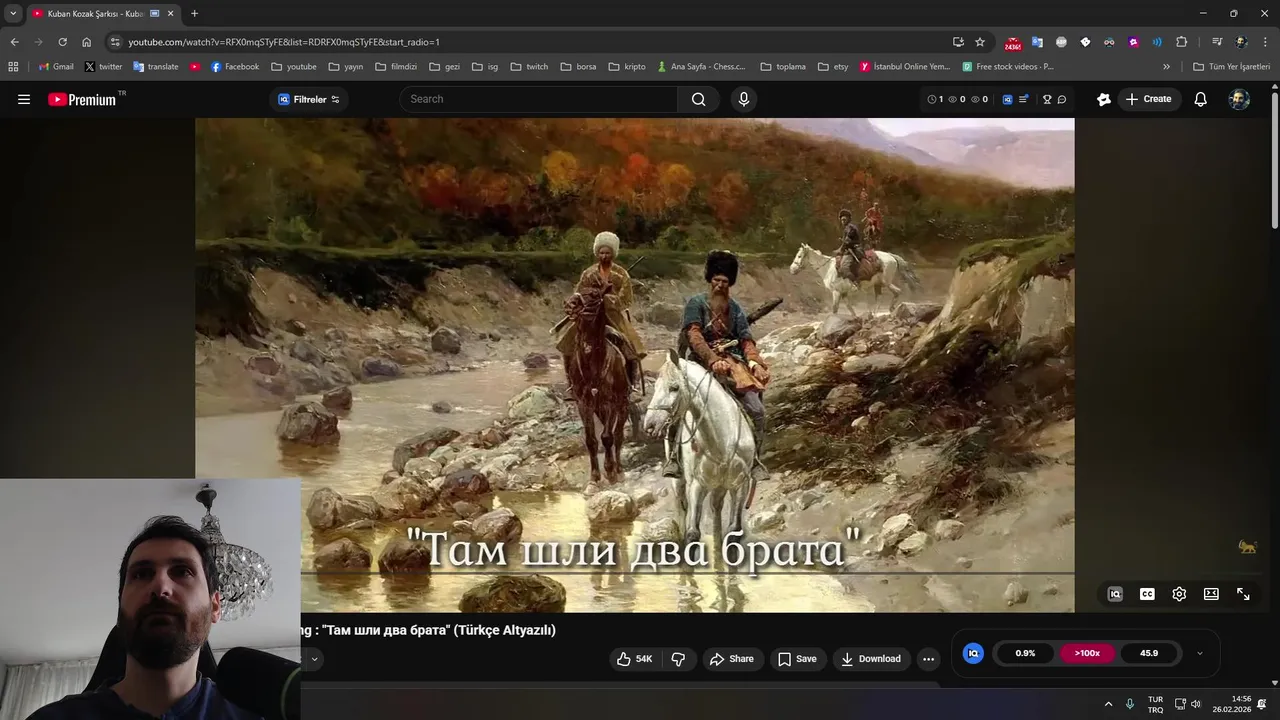Open a new browser tab
The width and height of the screenshot is (1280, 720).
click(194, 13)
